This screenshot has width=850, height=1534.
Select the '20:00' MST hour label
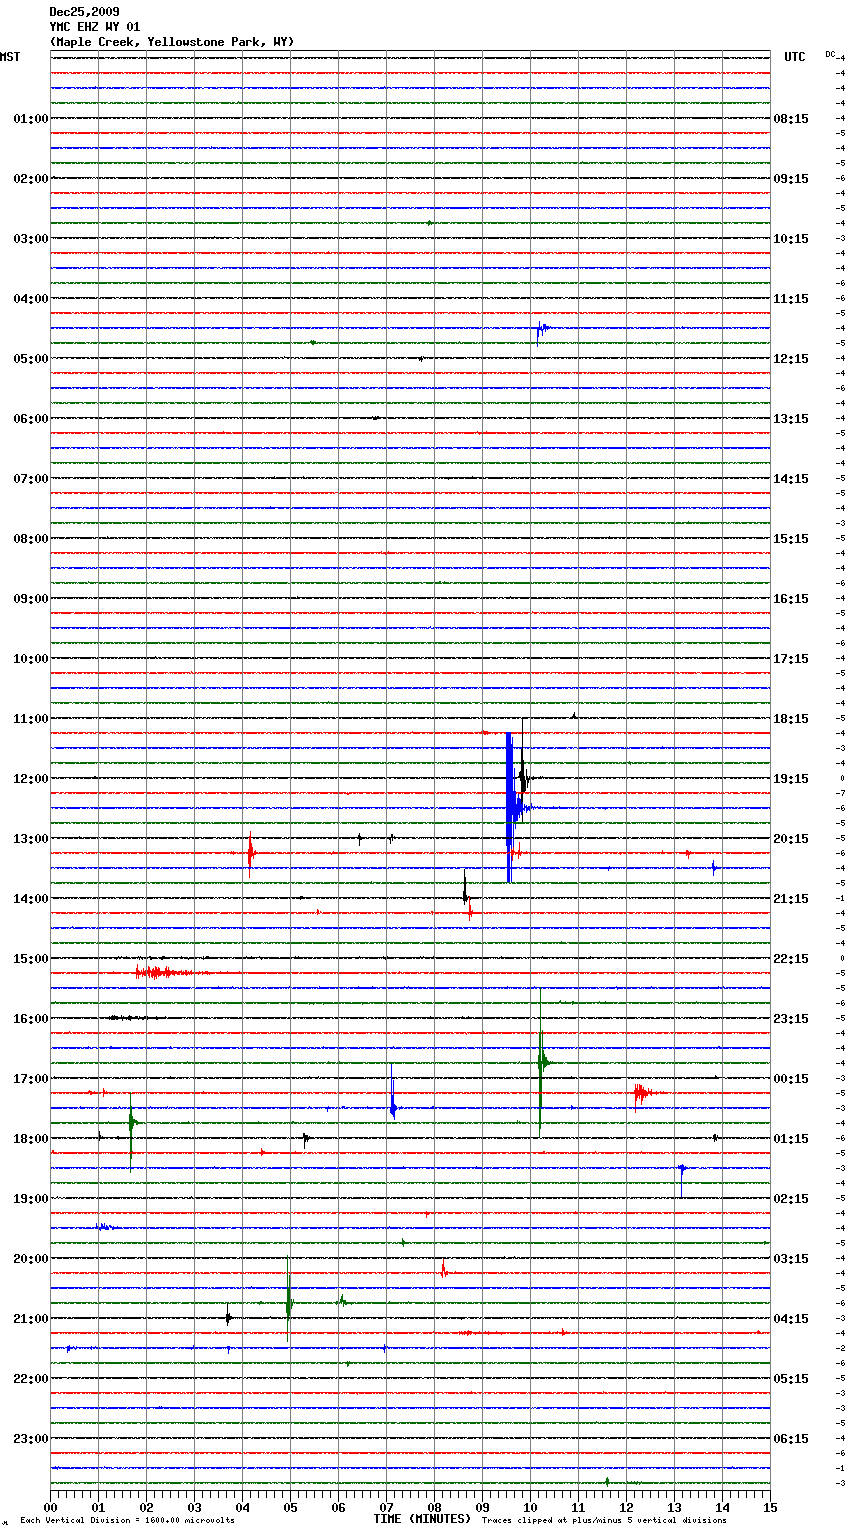click(31, 1259)
